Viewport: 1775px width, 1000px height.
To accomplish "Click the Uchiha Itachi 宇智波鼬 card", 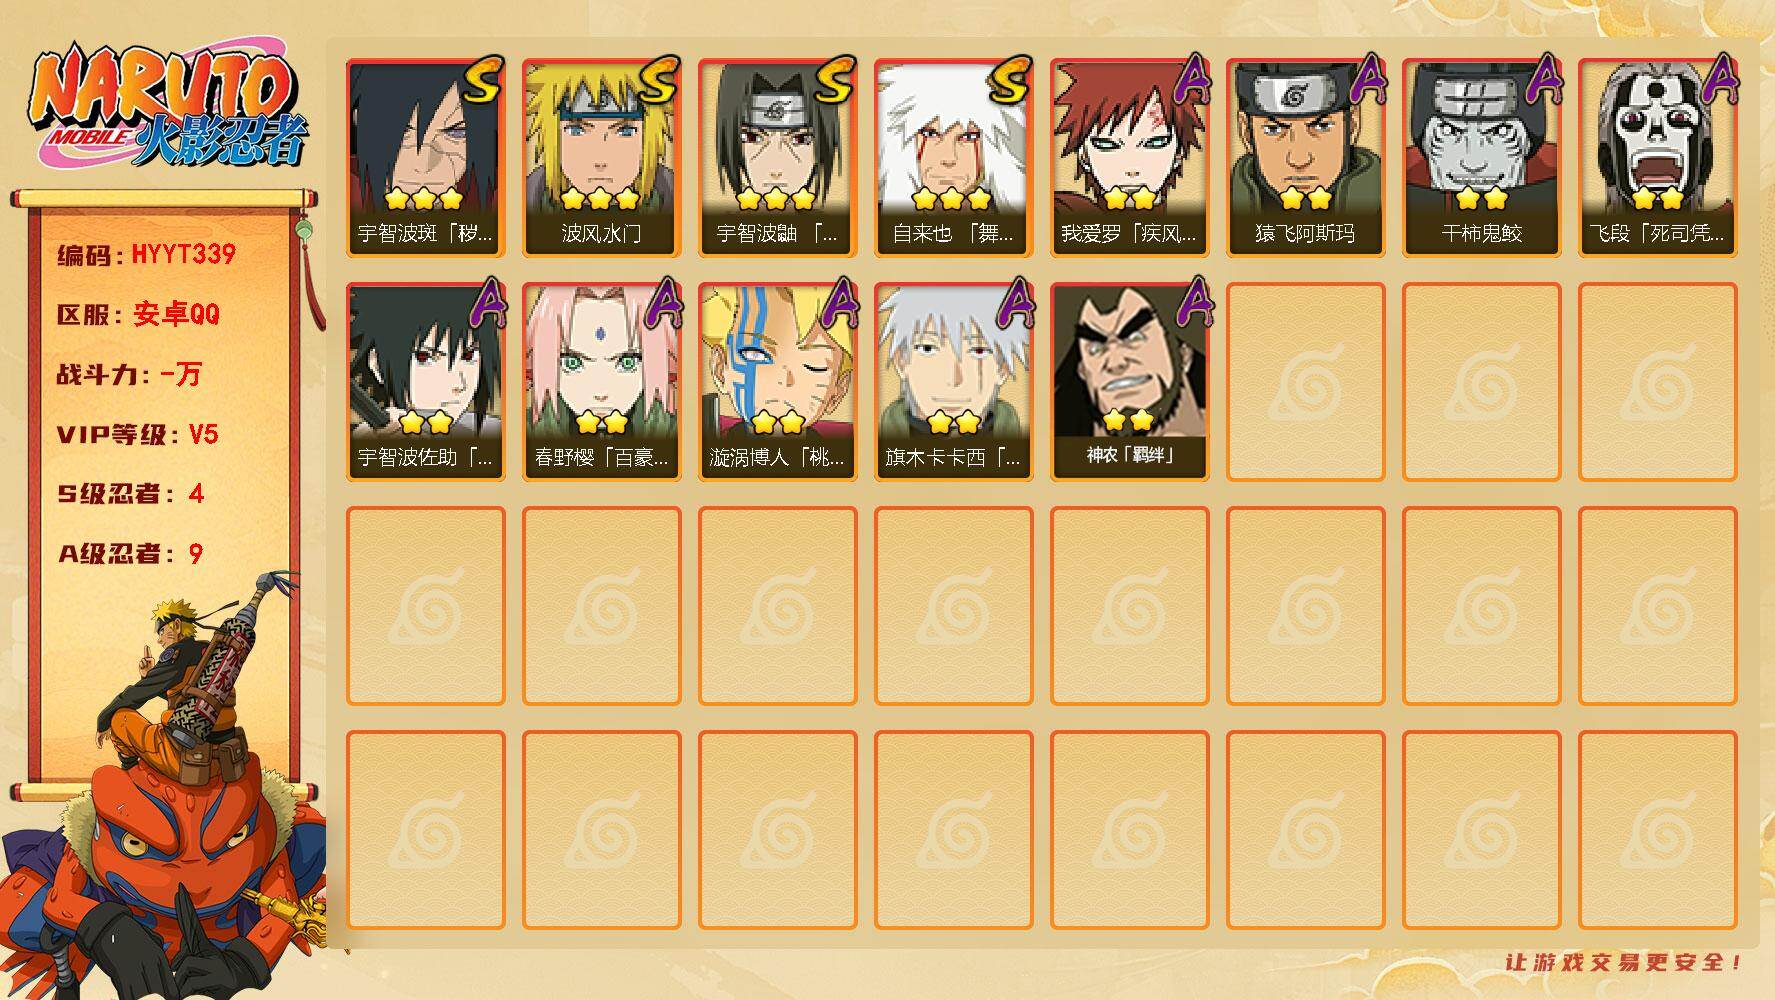I will click(777, 158).
